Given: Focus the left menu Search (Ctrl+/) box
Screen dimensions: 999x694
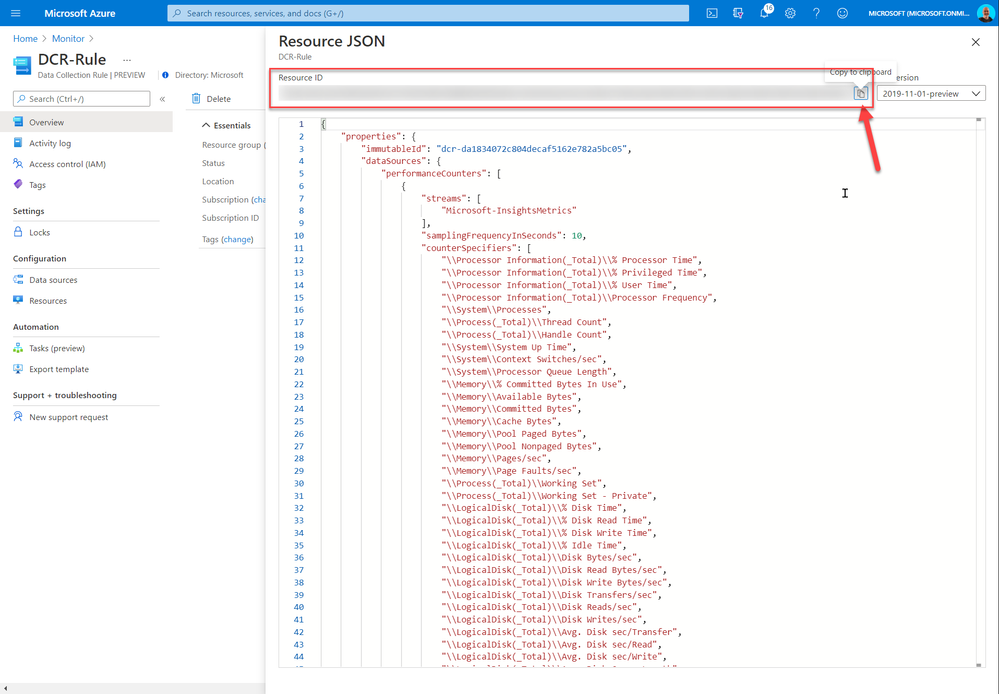Looking at the screenshot, I should point(82,99).
